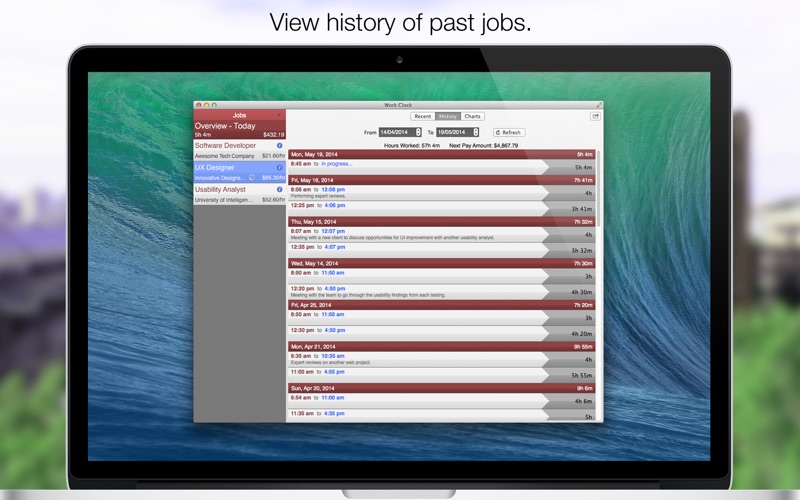Select Overview - Today in sidebar
The width and height of the screenshot is (800, 500).
(x=239, y=130)
